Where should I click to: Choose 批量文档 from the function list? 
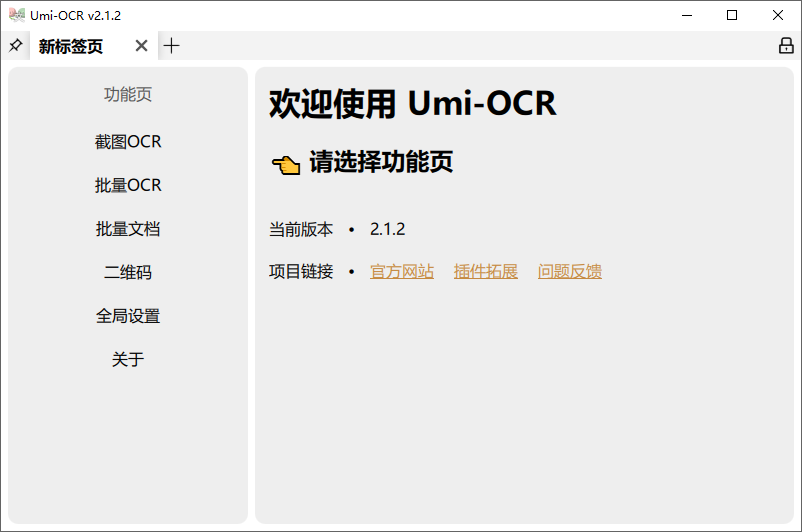click(x=128, y=229)
